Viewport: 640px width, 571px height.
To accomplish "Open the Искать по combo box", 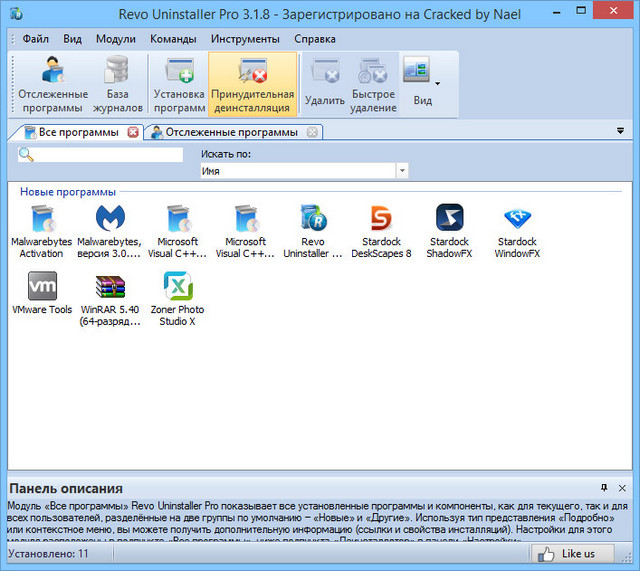I will pos(304,171).
